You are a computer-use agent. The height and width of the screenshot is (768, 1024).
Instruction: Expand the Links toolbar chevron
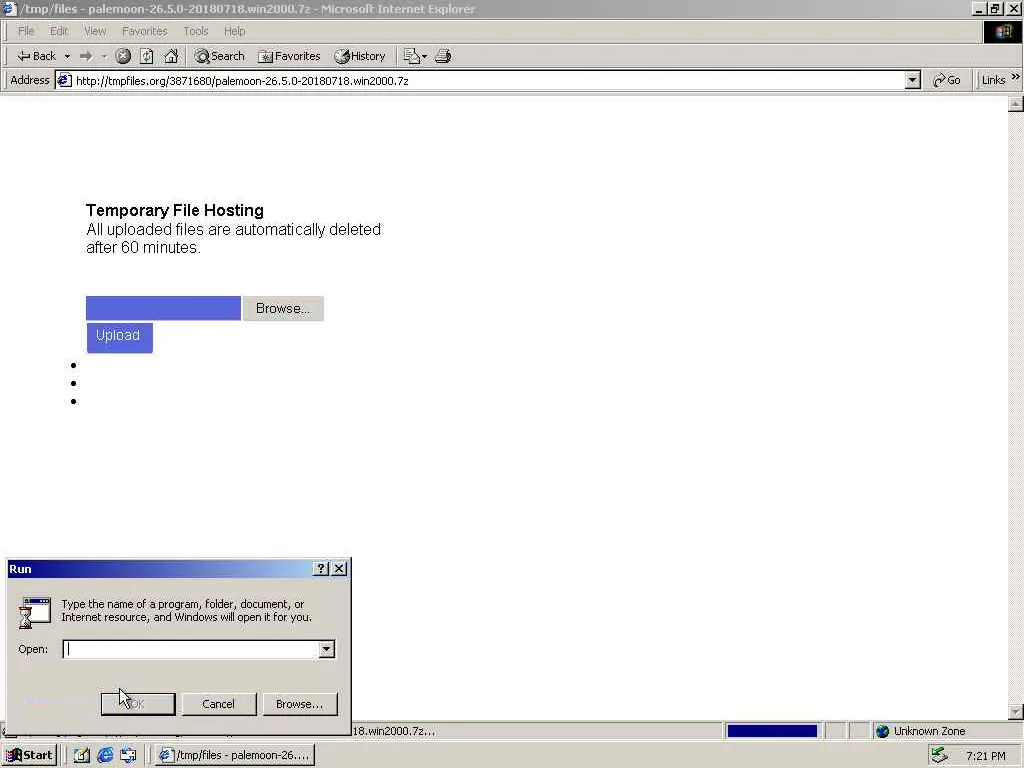(1016, 77)
